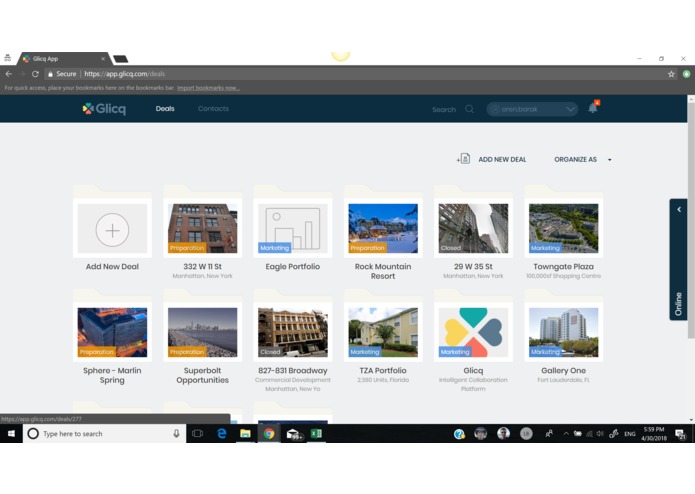Bookmark page with star icon
The width and height of the screenshot is (695, 494).
coord(671,74)
